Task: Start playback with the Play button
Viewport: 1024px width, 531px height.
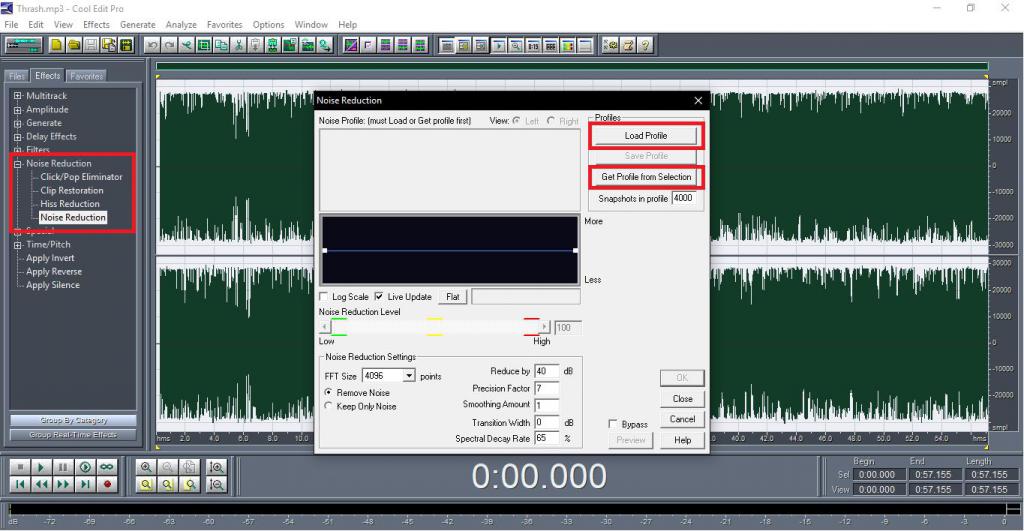Action: 40,467
